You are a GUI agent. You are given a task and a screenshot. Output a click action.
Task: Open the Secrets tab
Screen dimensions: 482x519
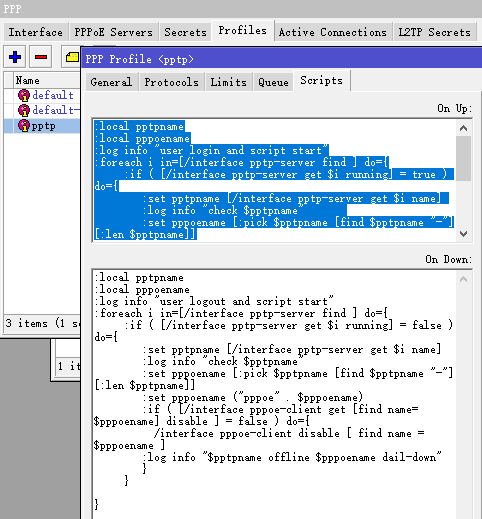[185, 32]
